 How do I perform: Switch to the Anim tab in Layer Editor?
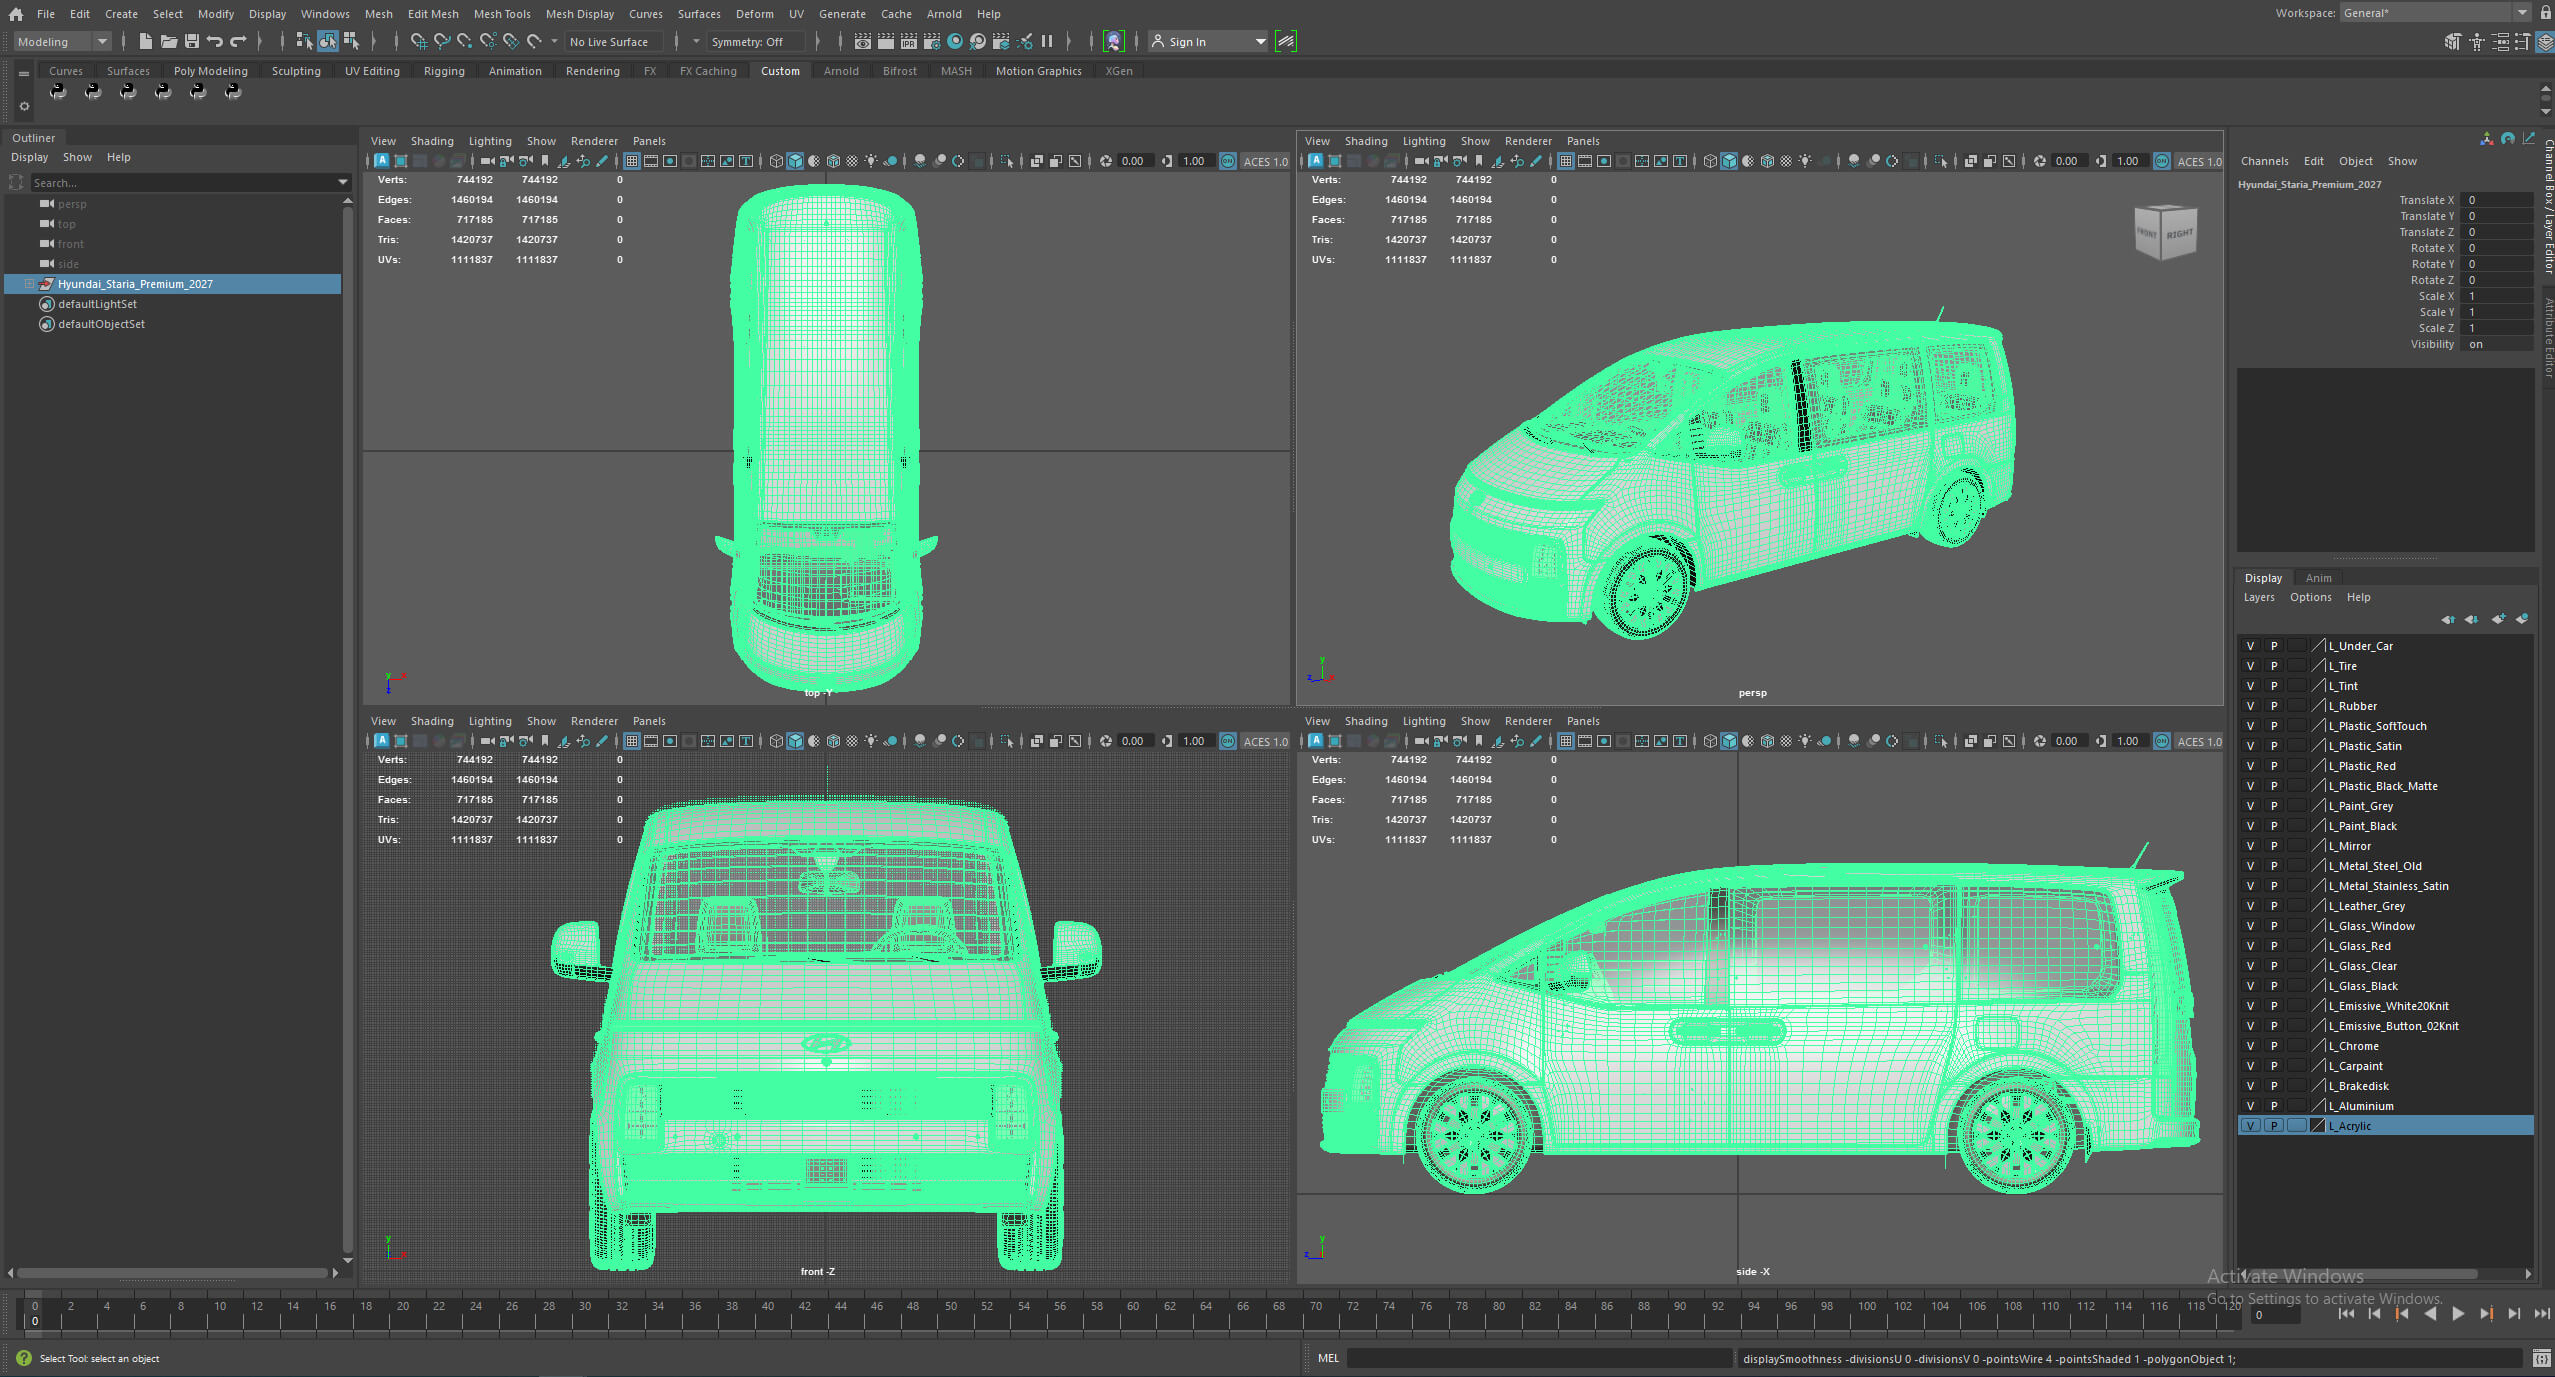coord(2318,578)
